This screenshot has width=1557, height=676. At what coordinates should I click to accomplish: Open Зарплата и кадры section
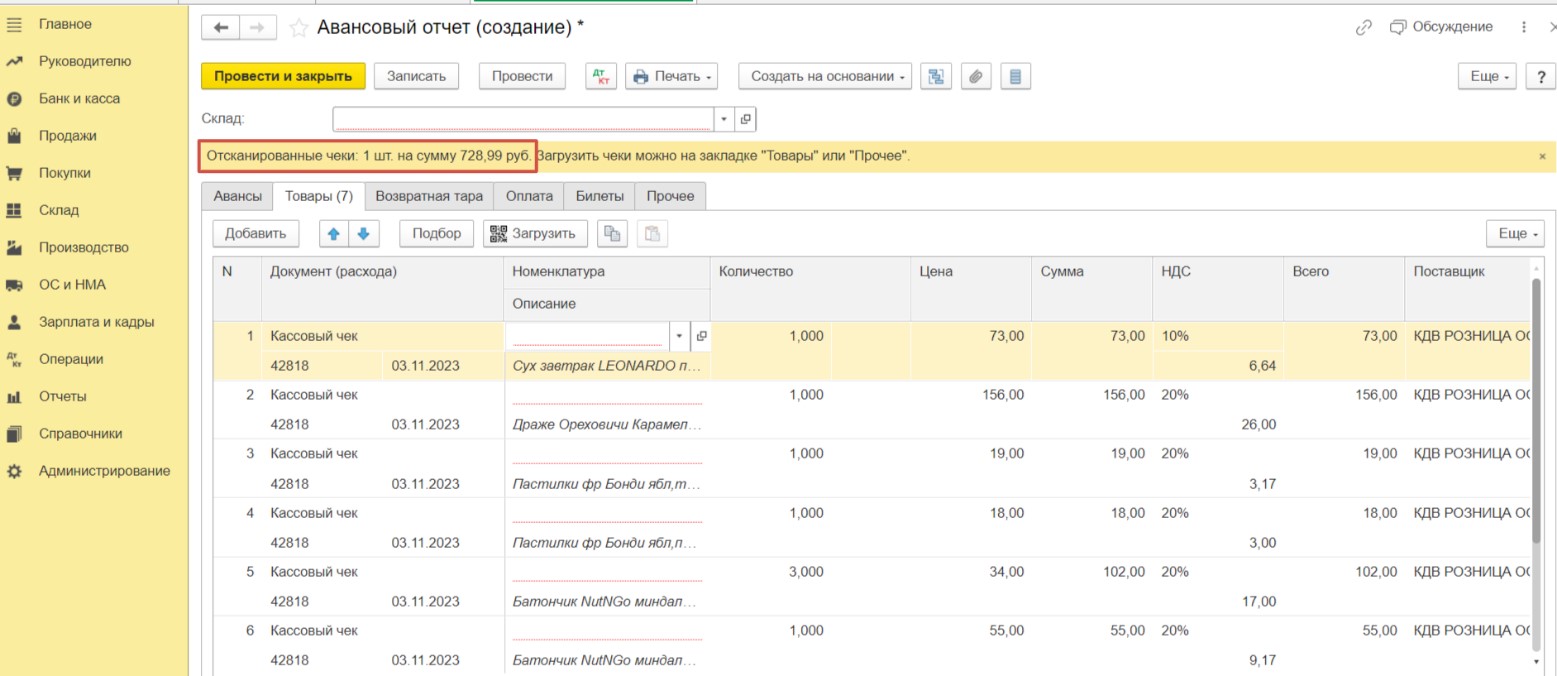tap(96, 322)
